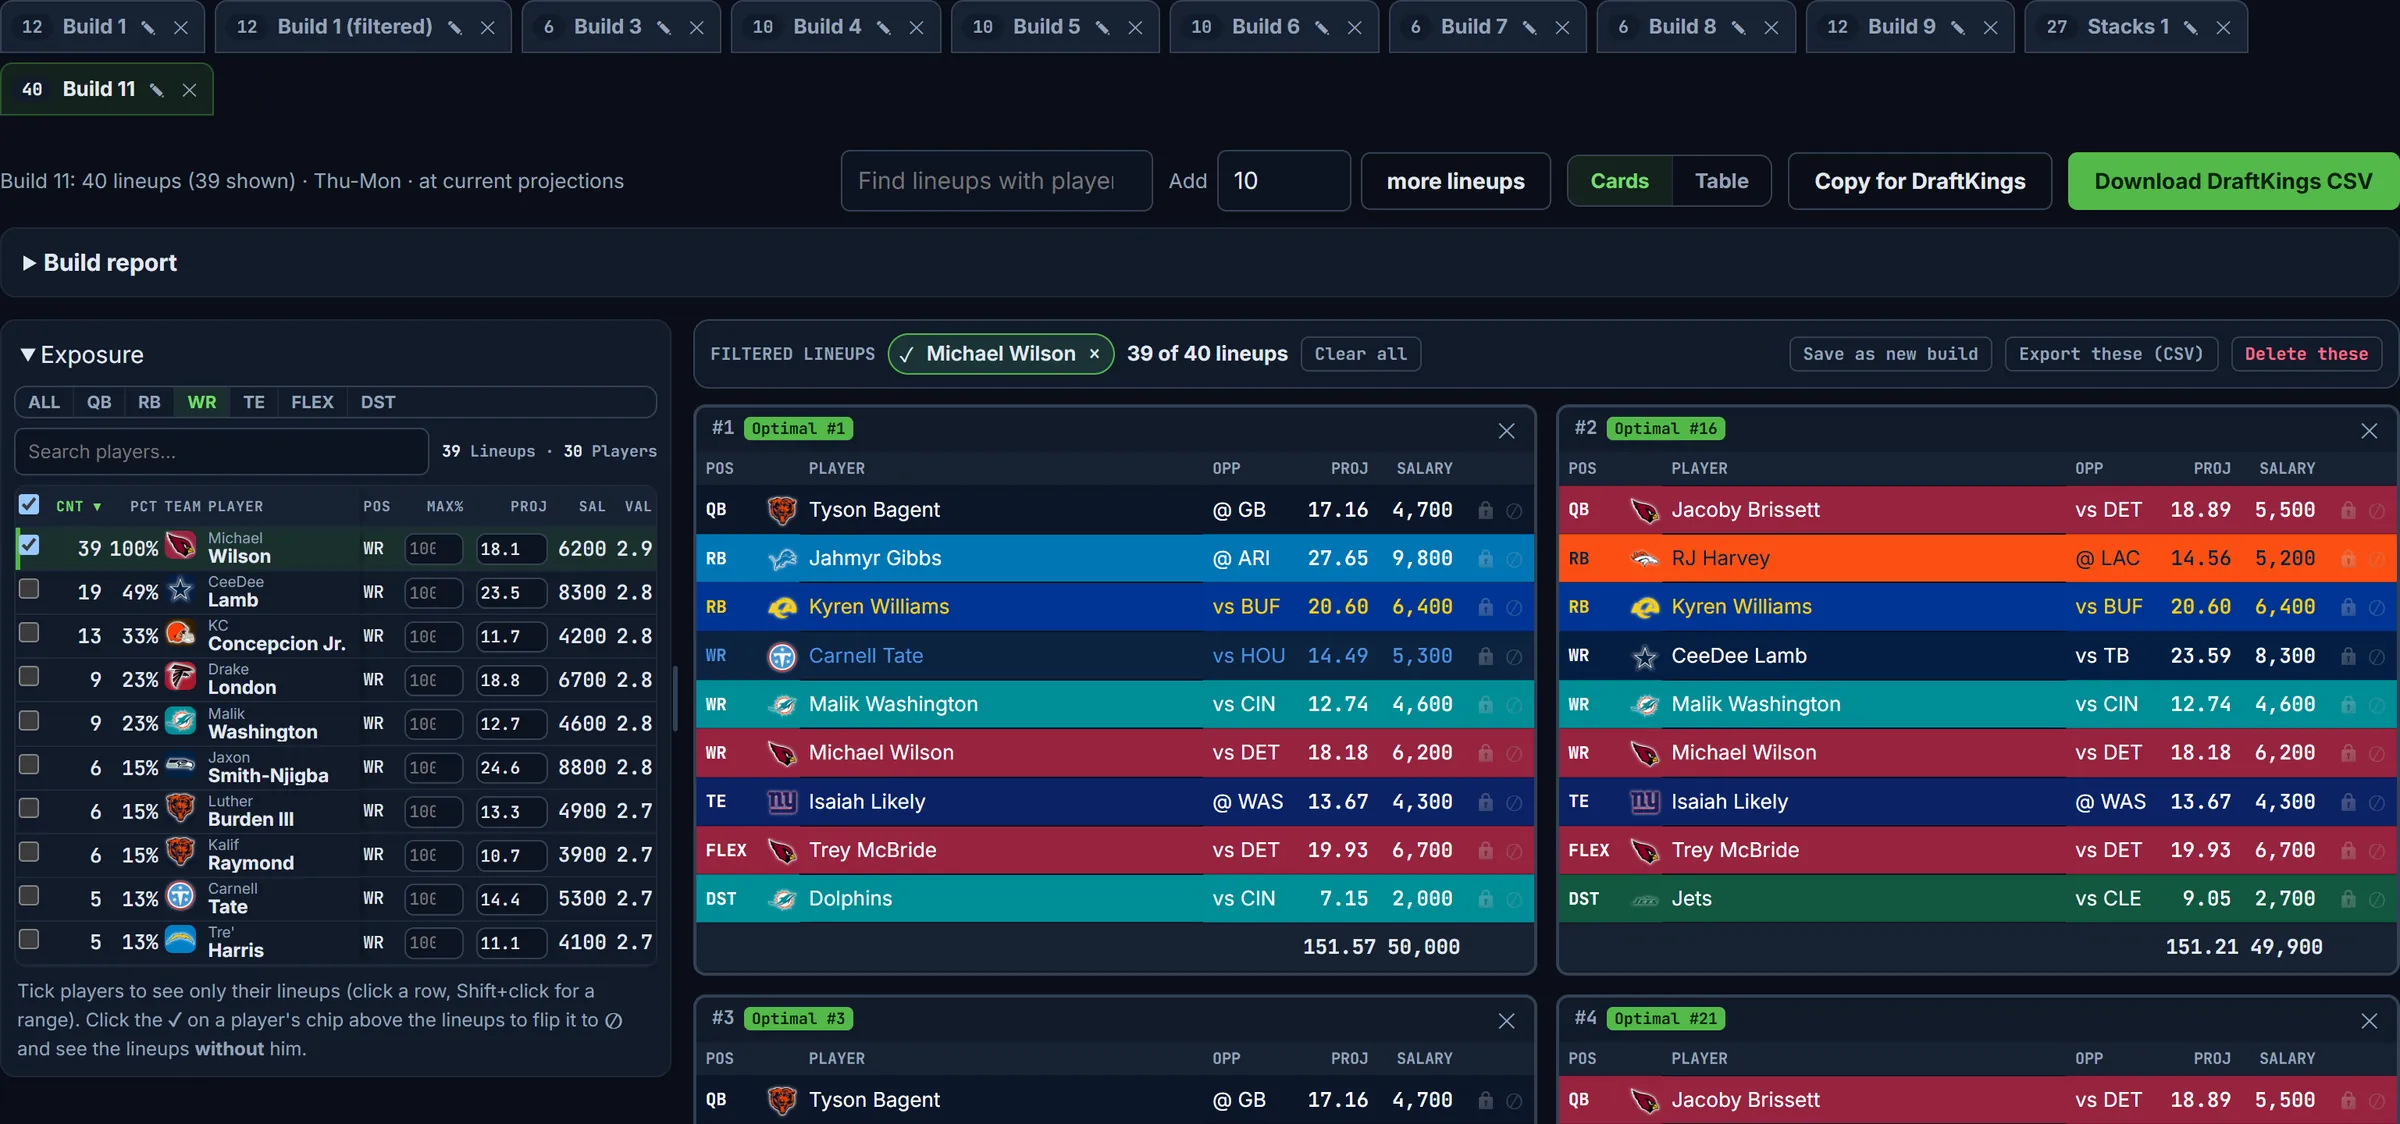The image size is (2400, 1124).
Task: Edit Michael Wilson MAX% field
Action: [x=433, y=549]
